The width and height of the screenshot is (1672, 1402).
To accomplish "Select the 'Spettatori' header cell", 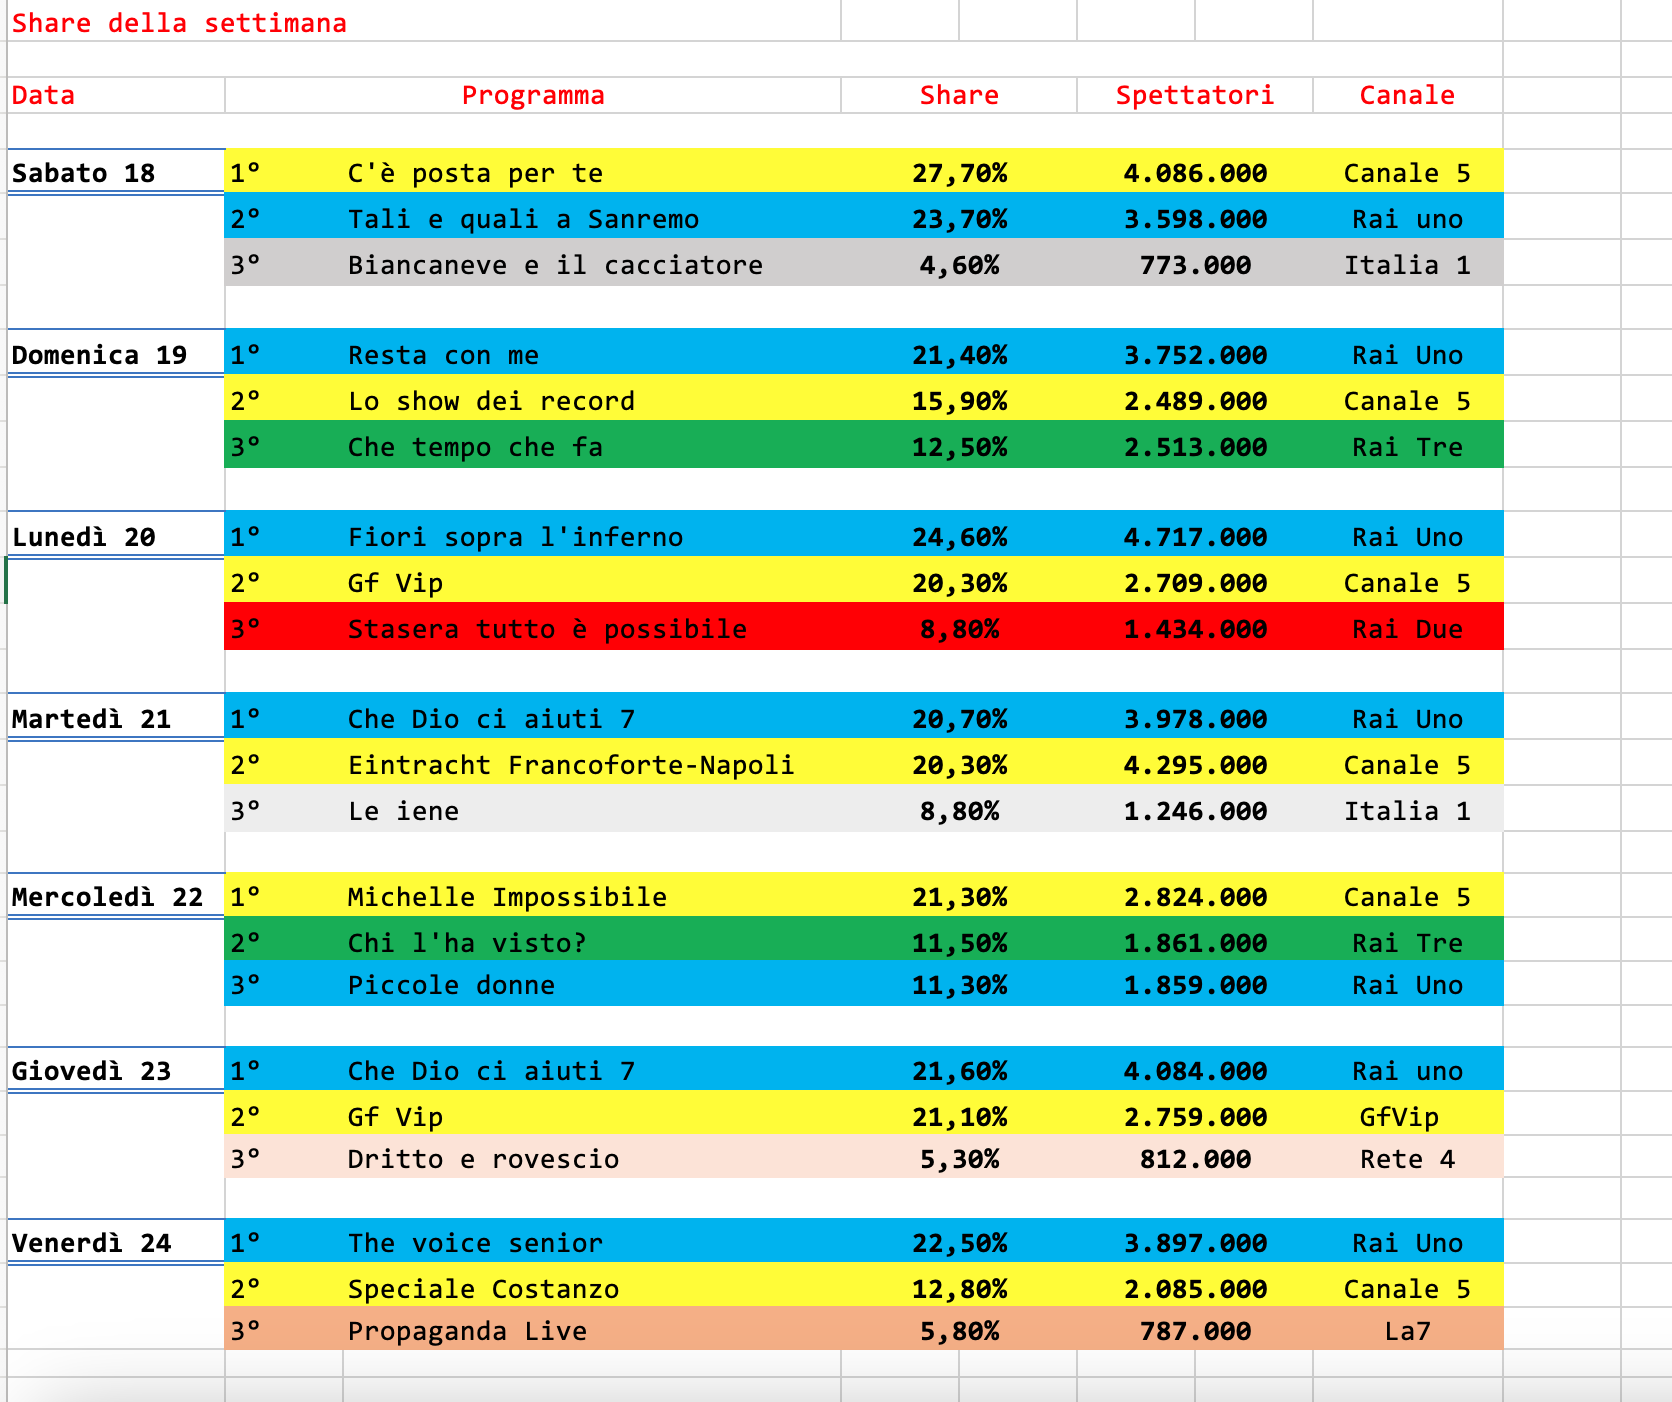I will 1194,95.
